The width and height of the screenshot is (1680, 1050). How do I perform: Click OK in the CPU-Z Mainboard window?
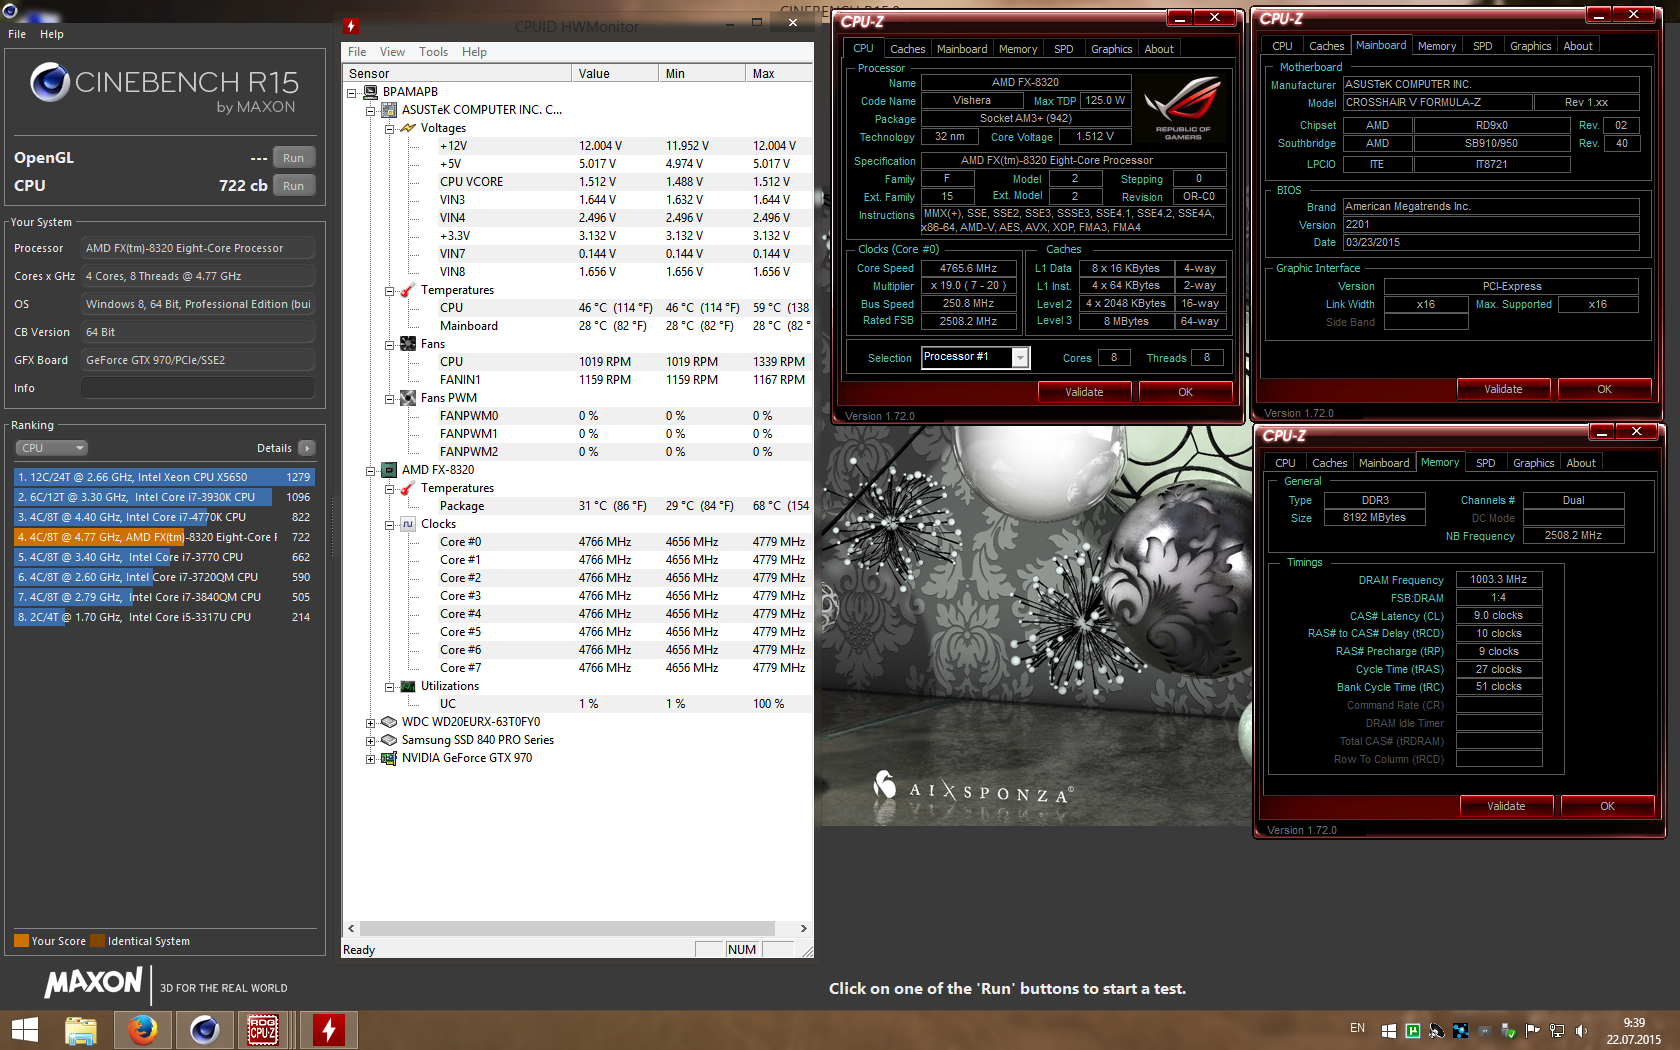pyautogui.click(x=1604, y=389)
